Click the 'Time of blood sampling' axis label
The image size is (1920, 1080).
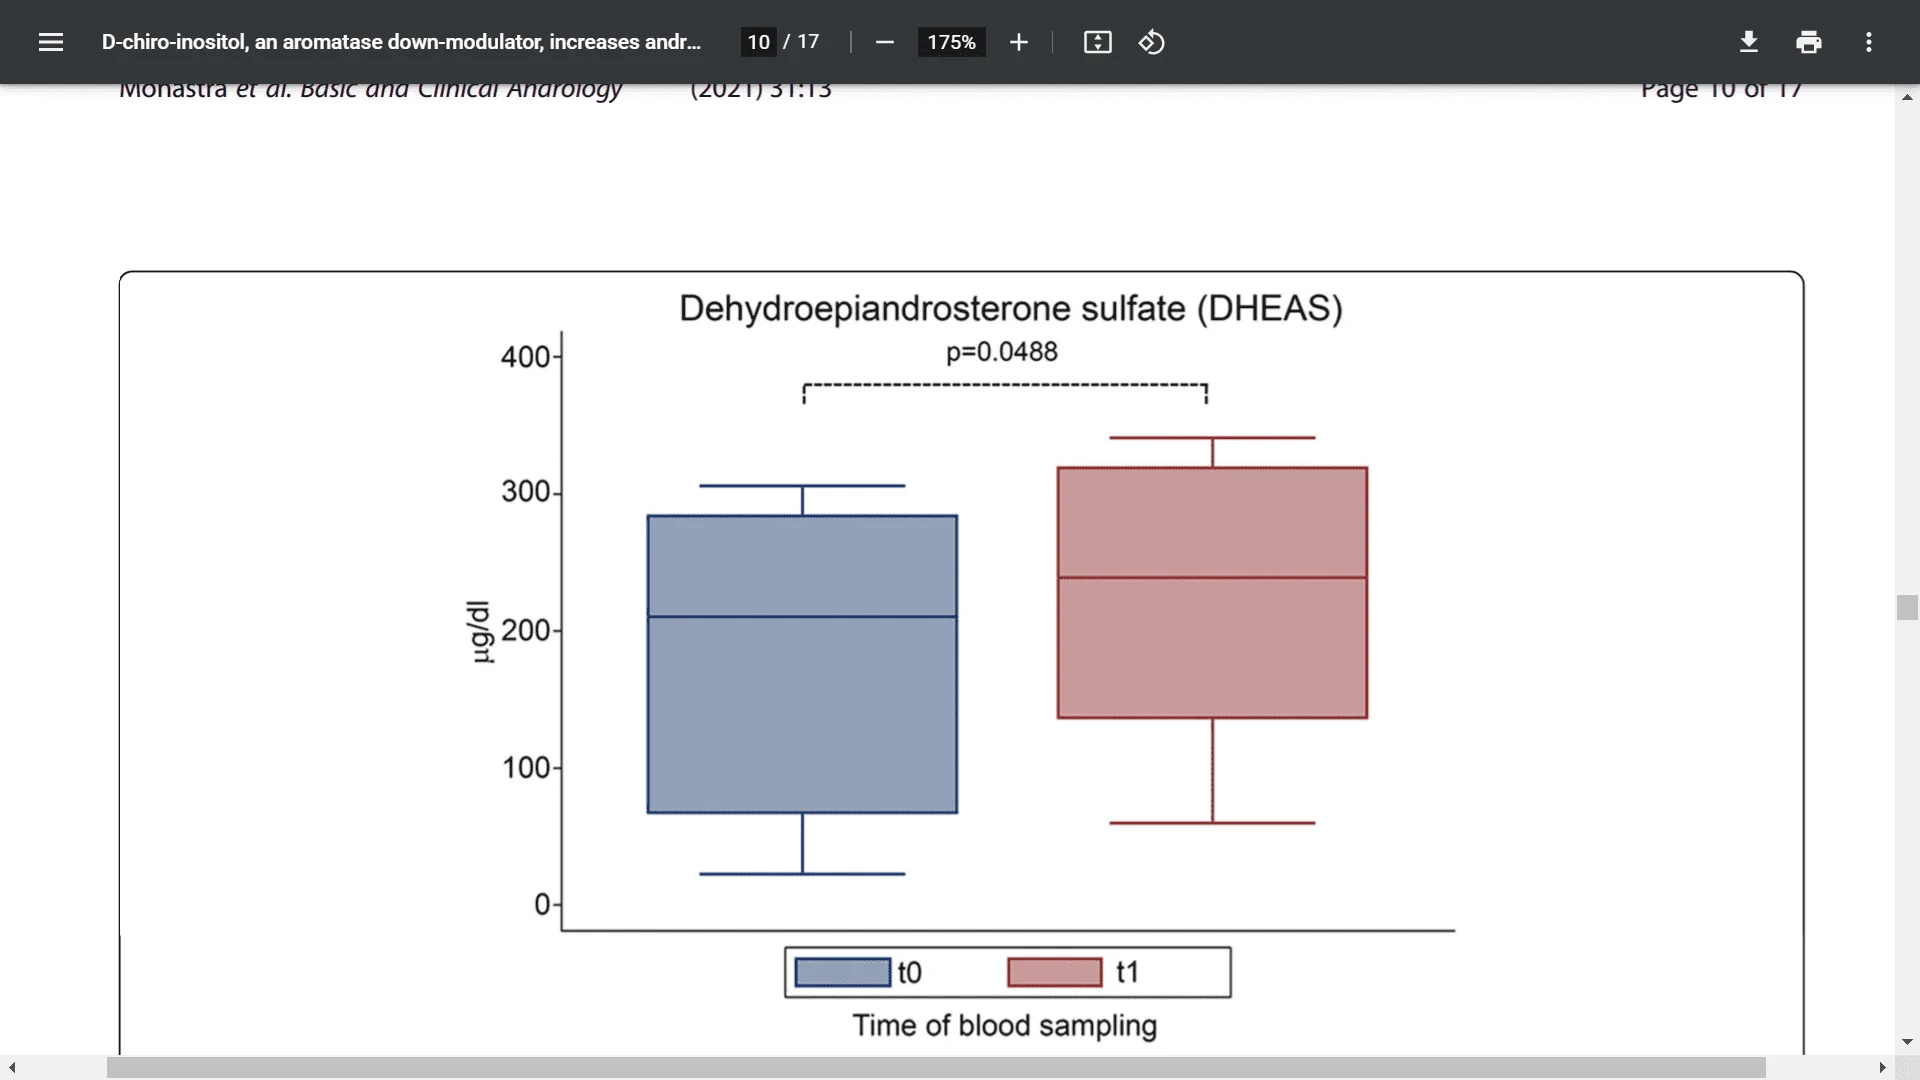(1005, 1025)
